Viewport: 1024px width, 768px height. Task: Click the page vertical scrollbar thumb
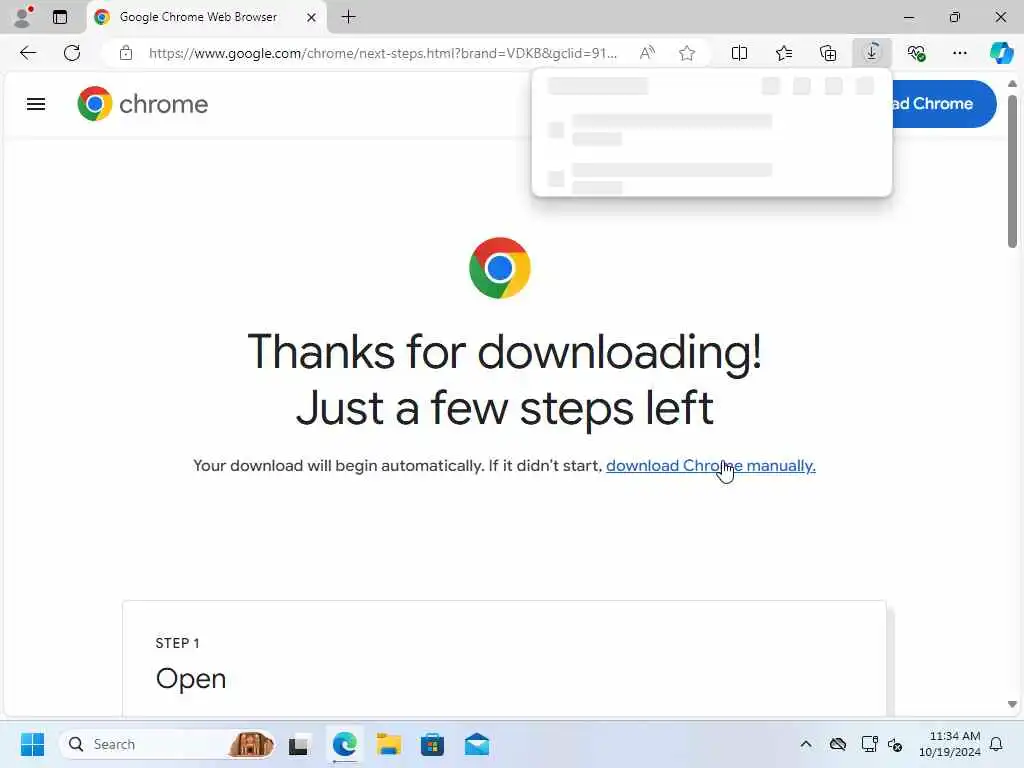1012,171
